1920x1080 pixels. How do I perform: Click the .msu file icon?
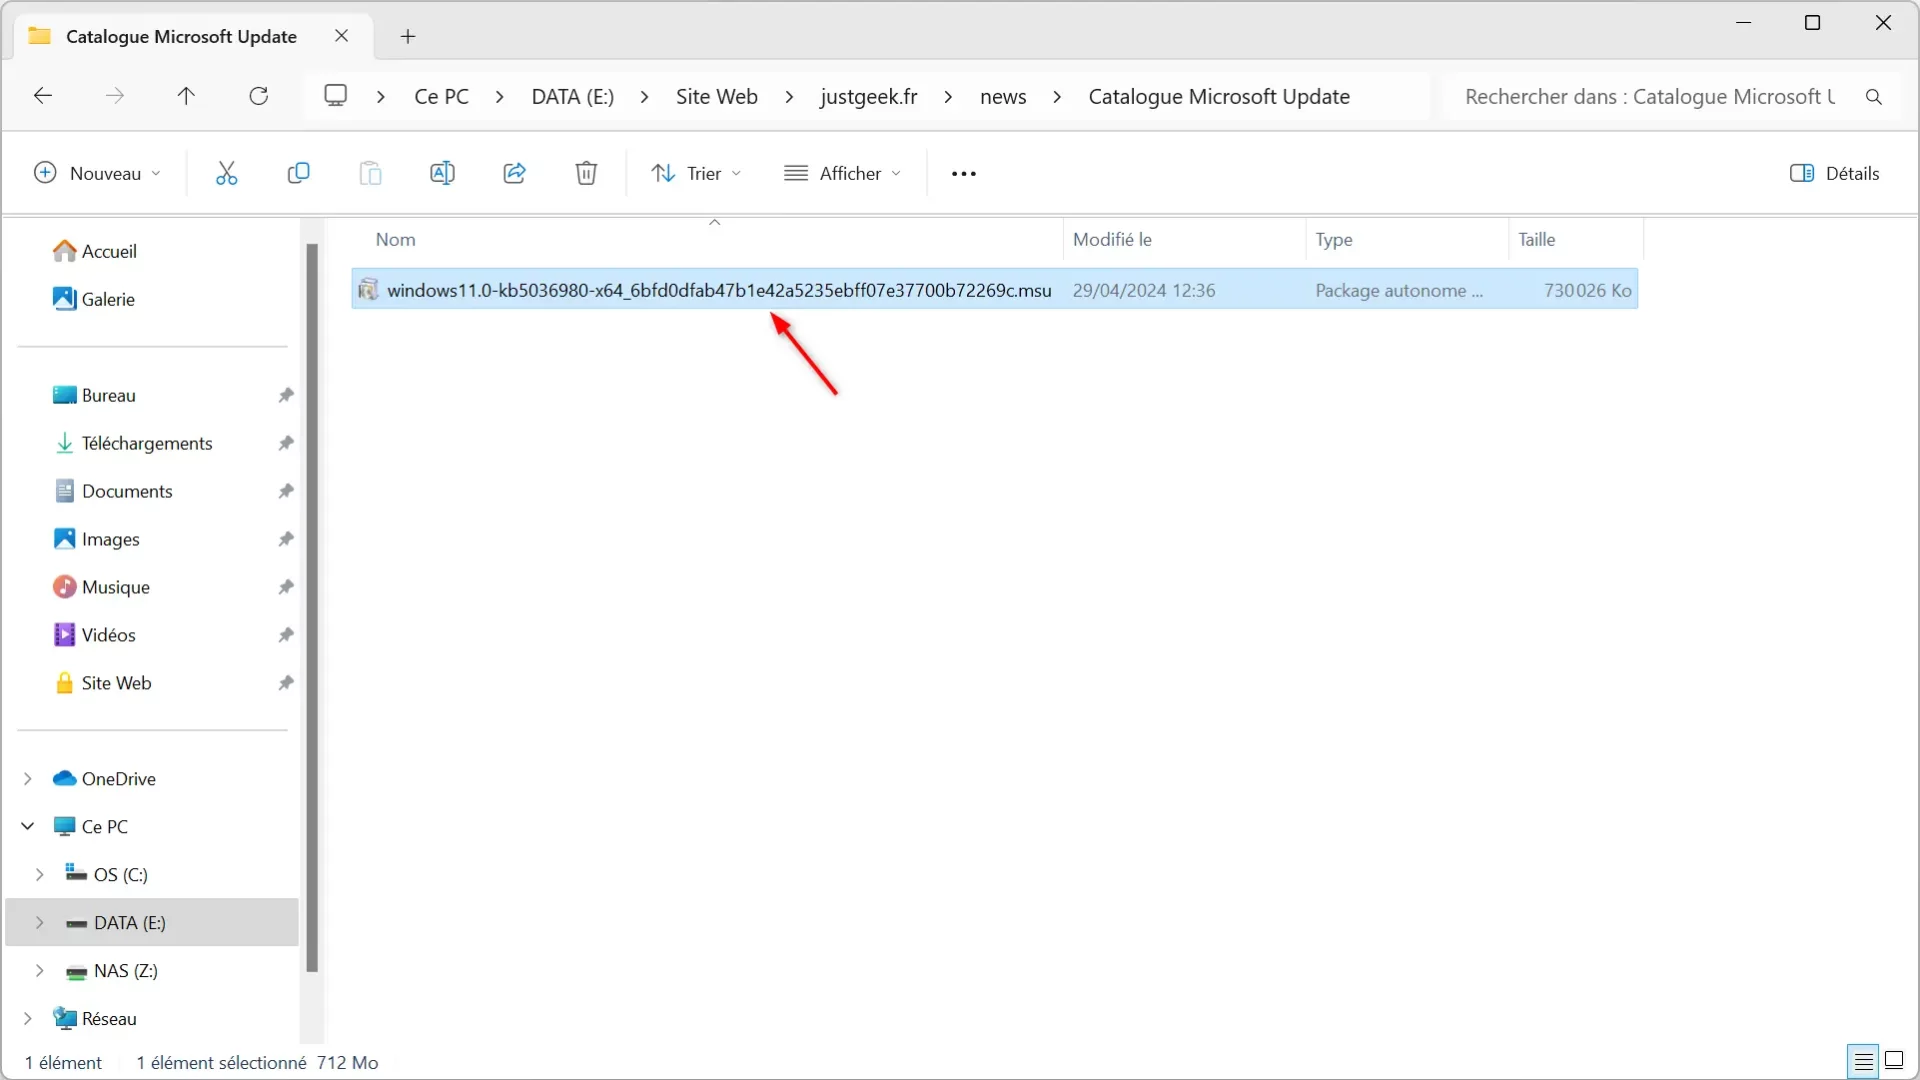(368, 290)
